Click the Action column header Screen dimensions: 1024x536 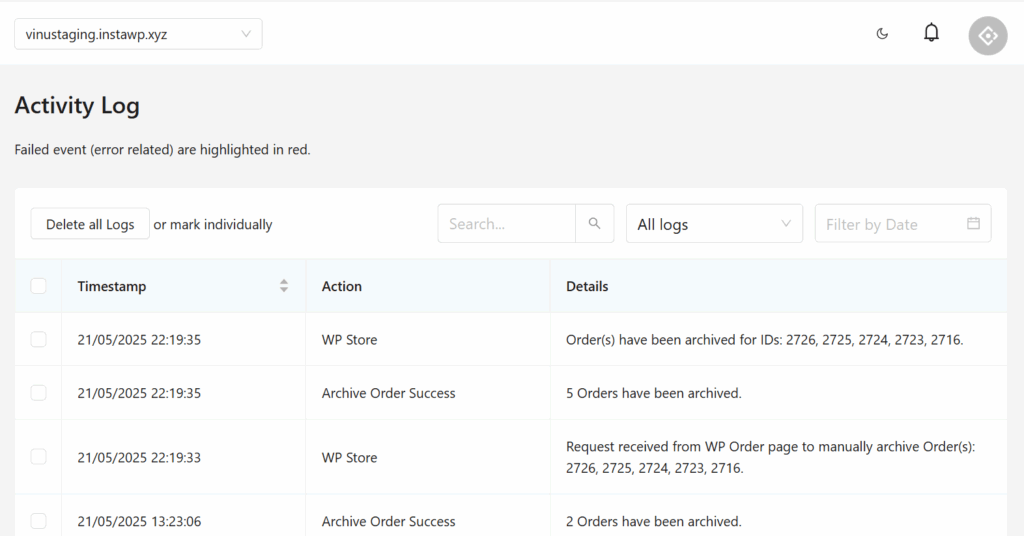click(342, 286)
